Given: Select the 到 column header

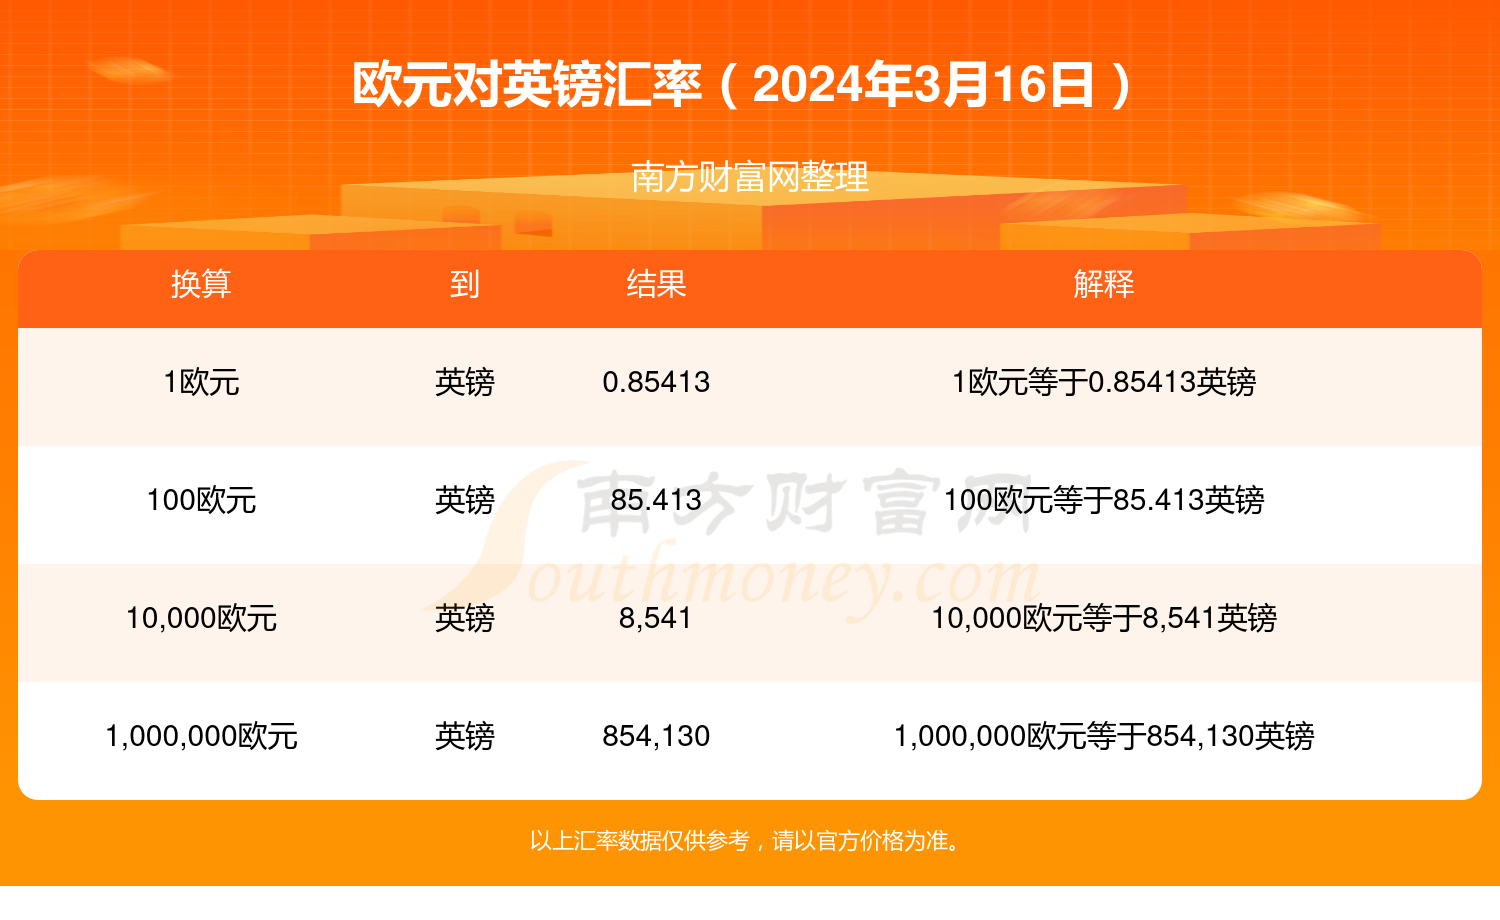Looking at the screenshot, I should click(465, 284).
